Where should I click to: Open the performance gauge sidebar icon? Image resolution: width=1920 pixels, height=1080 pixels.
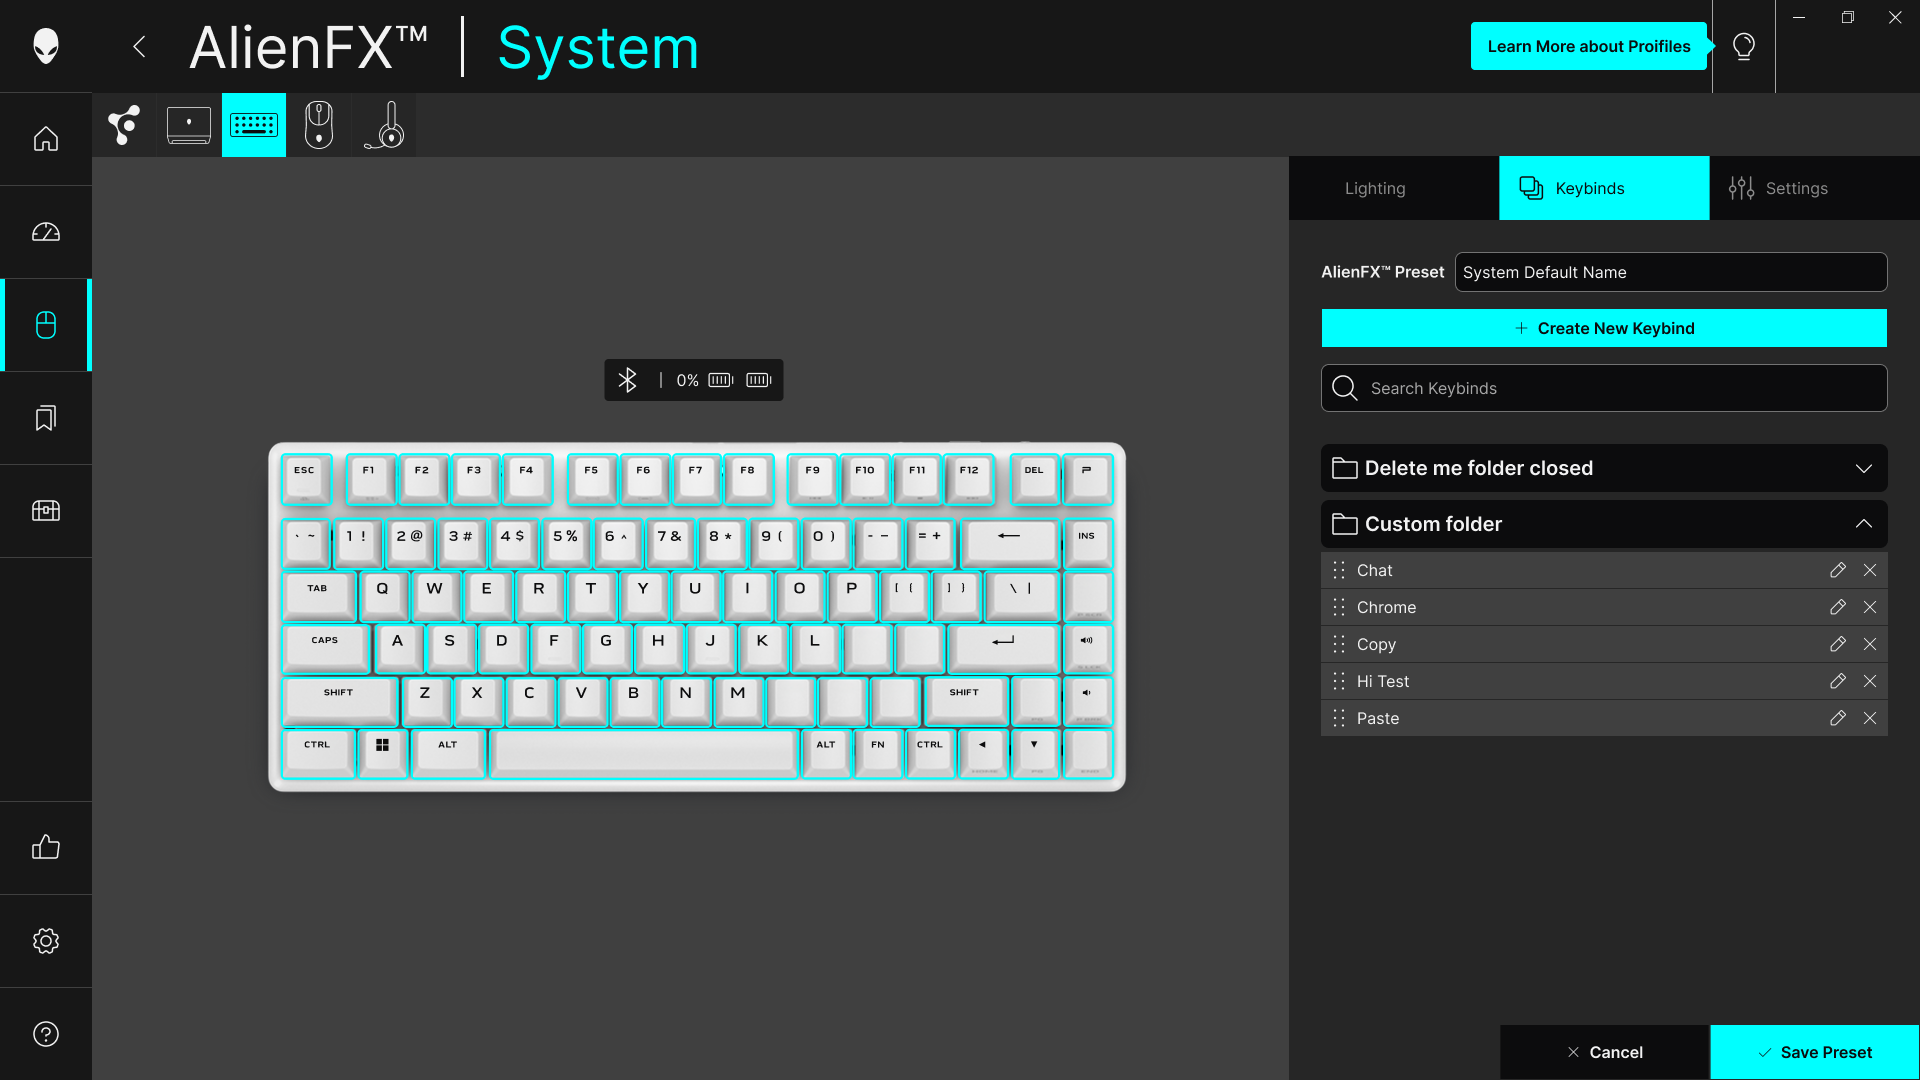[x=46, y=232]
